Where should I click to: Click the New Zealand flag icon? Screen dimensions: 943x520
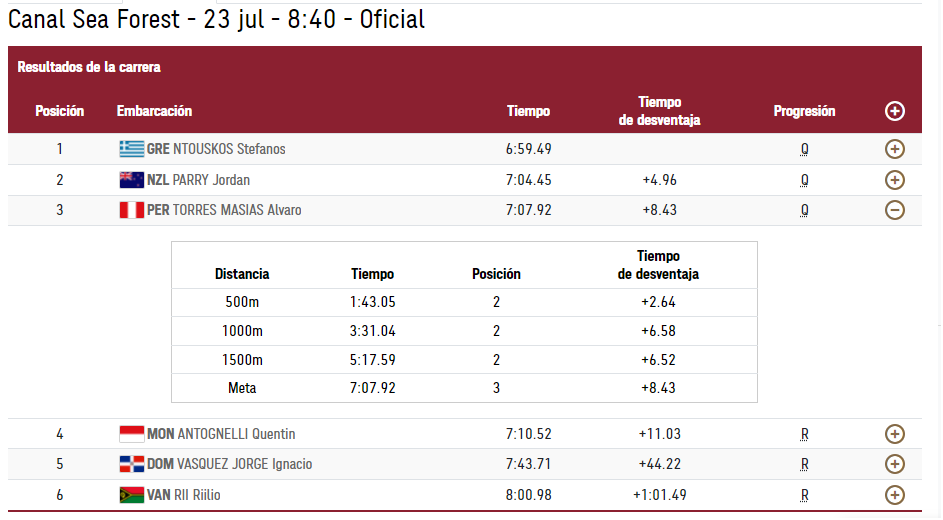pos(132,180)
